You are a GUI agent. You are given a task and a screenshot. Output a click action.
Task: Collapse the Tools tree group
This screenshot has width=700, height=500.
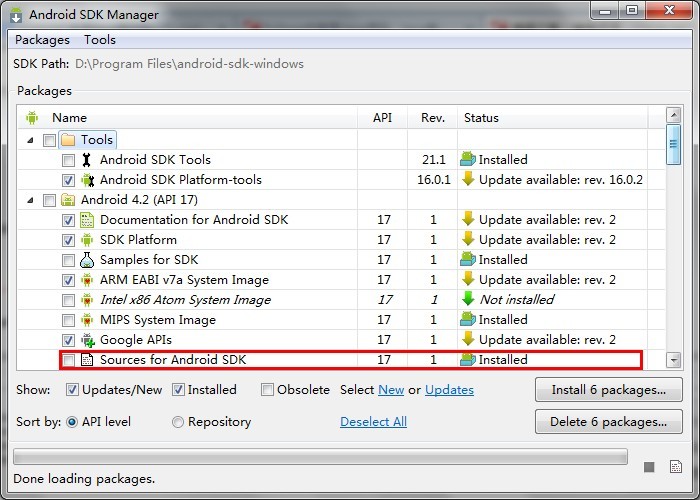coord(30,140)
